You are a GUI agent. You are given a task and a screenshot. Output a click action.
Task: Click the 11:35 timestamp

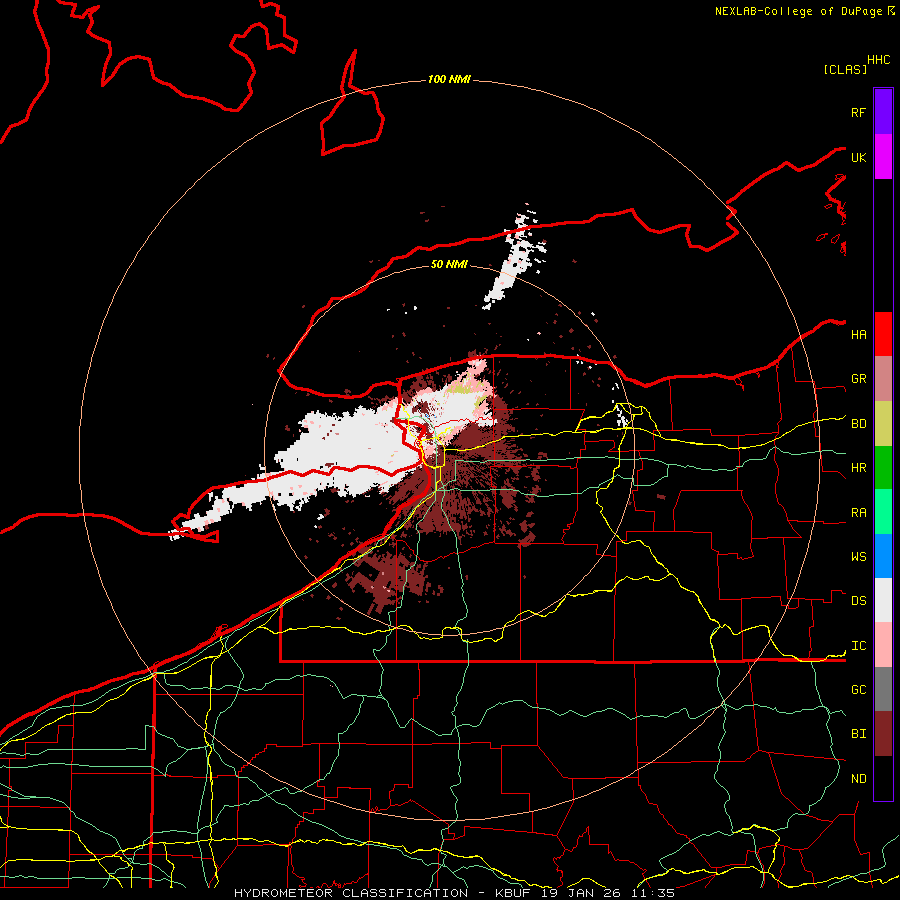pyautogui.click(x=653, y=893)
